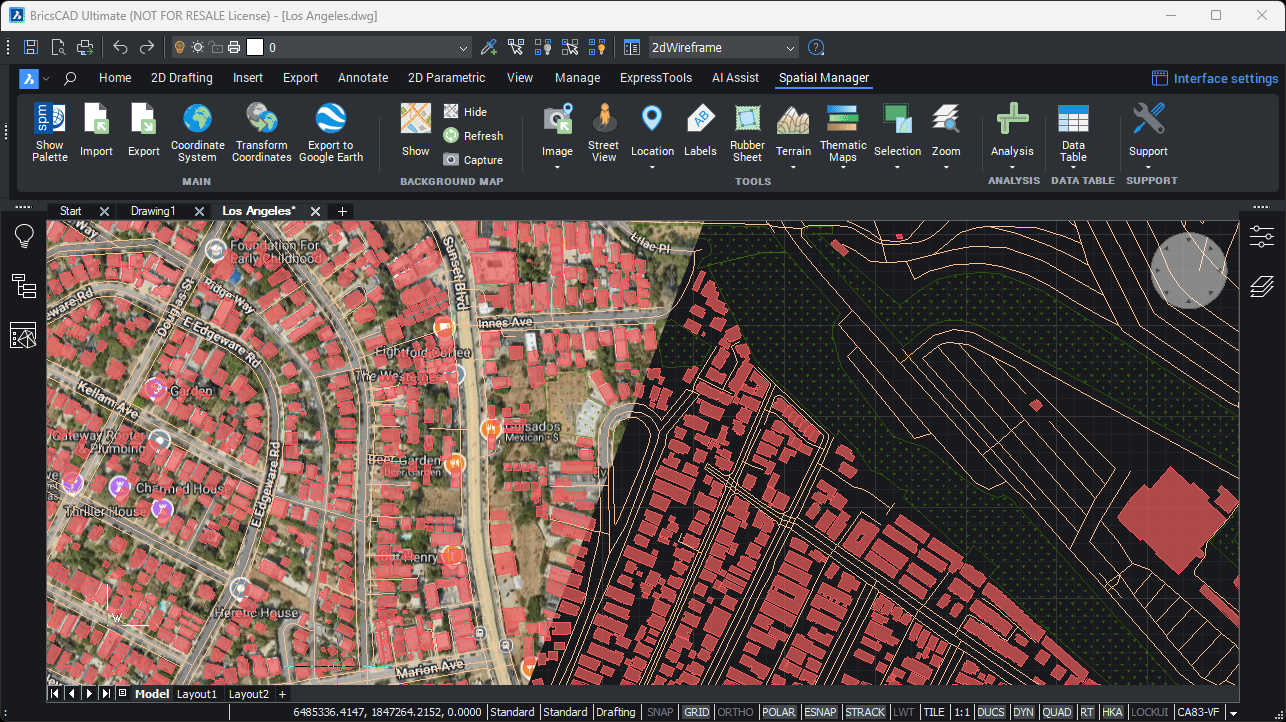Viewport: 1286px width, 722px height.
Task: Launch Transform Coordinates
Action: coord(262,132)
